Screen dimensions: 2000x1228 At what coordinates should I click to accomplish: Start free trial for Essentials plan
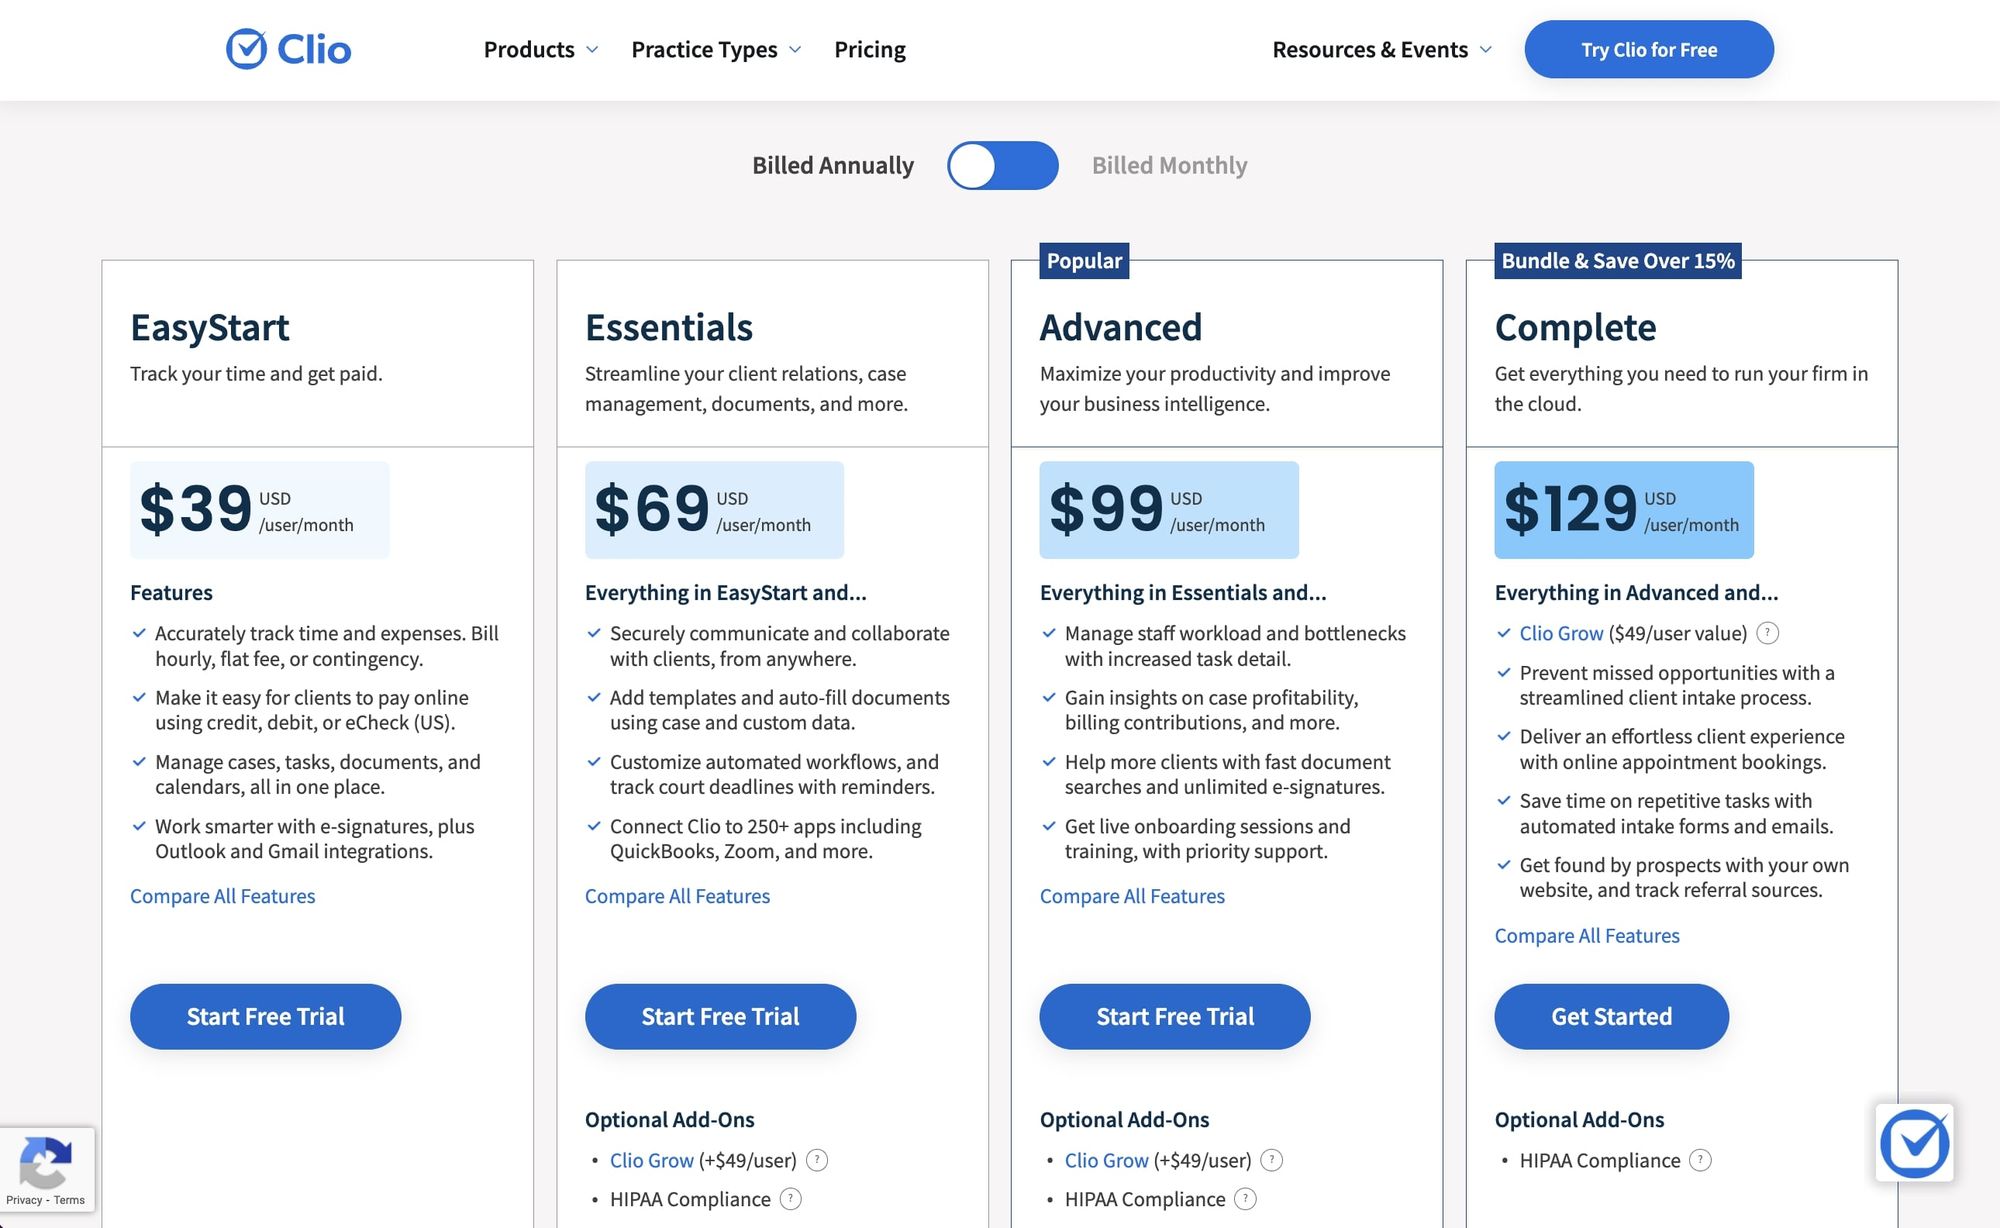(x=720, y=1017)
